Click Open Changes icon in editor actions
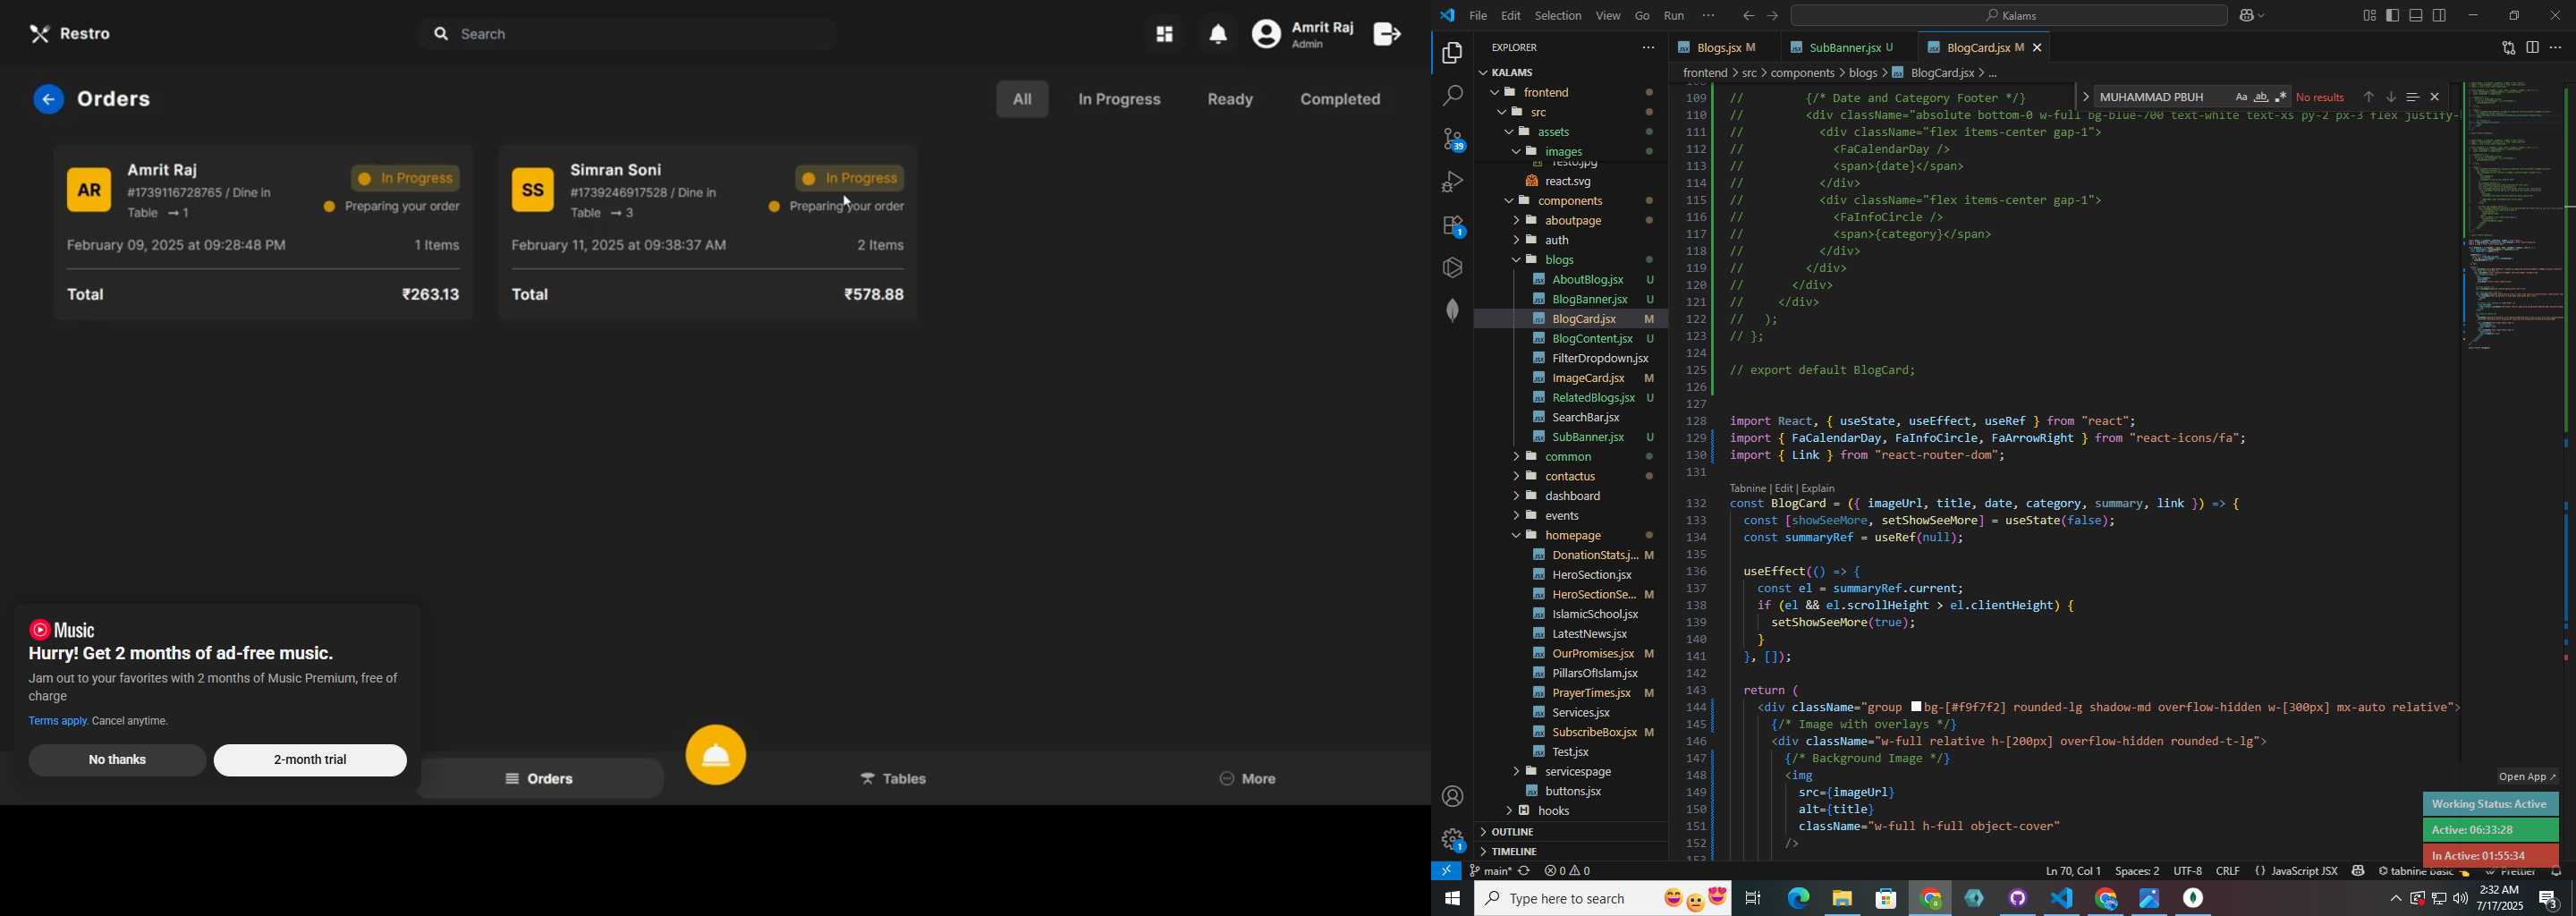This screenshot has height=916, width=2576. point(2507,48)
